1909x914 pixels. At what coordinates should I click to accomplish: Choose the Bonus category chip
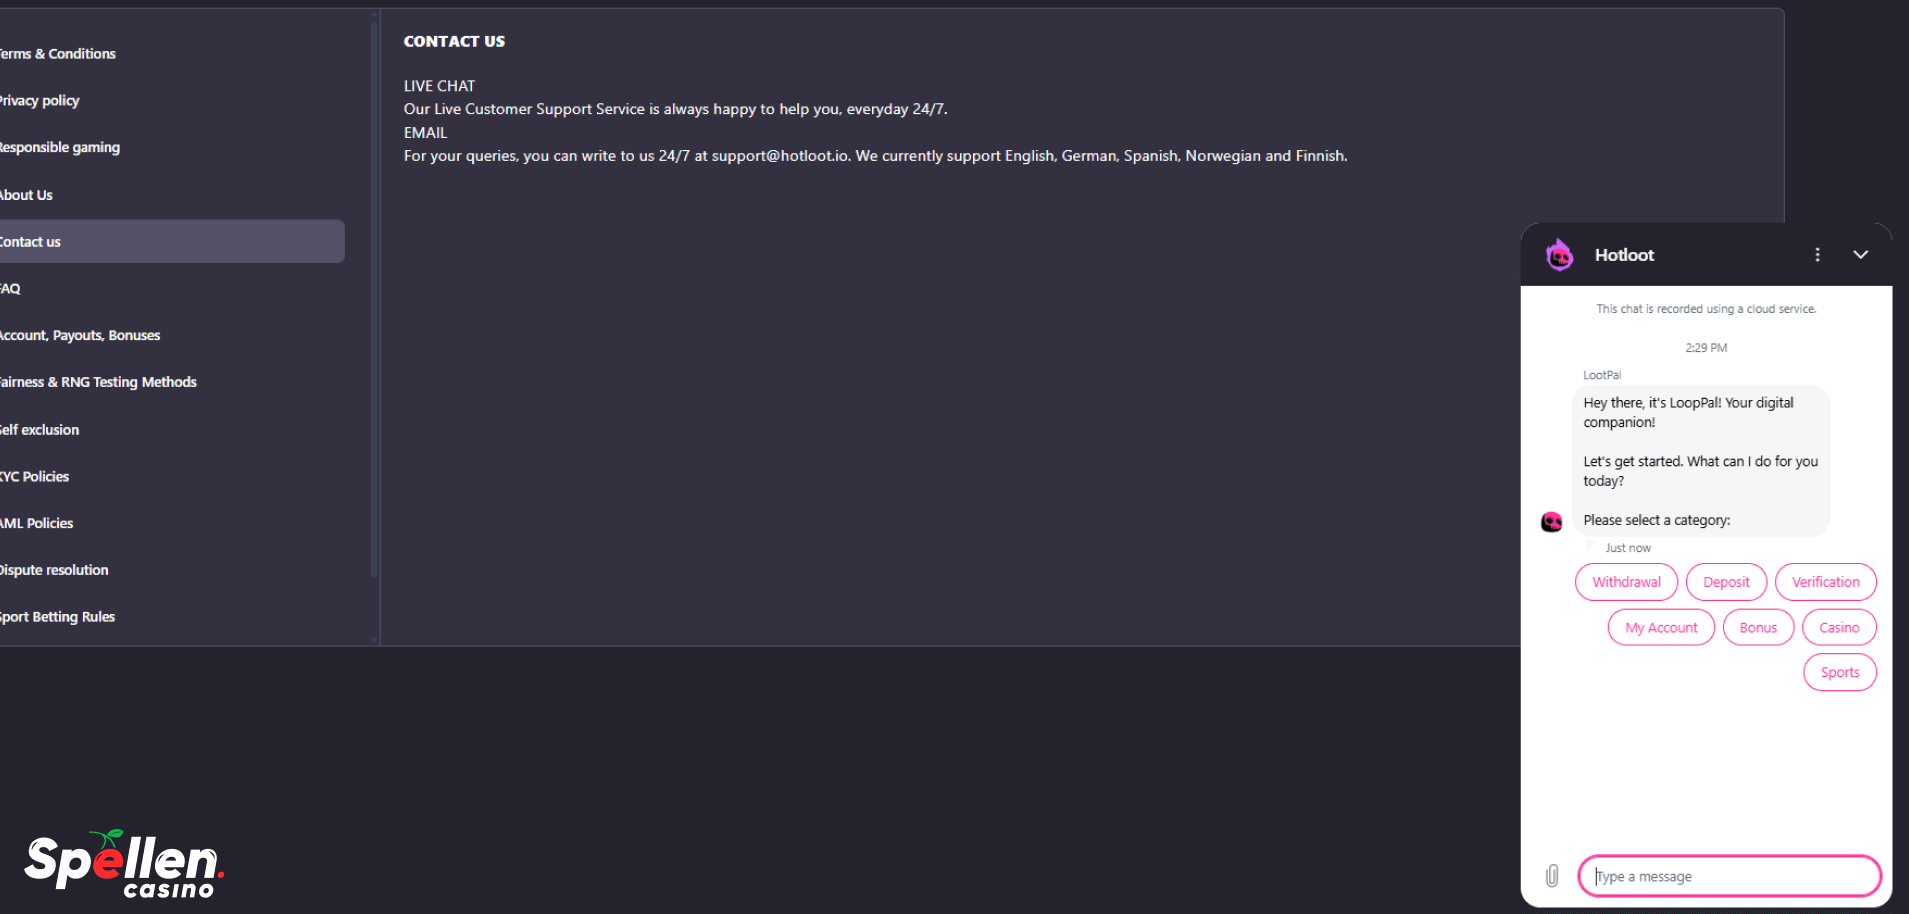click(1758, 628)
